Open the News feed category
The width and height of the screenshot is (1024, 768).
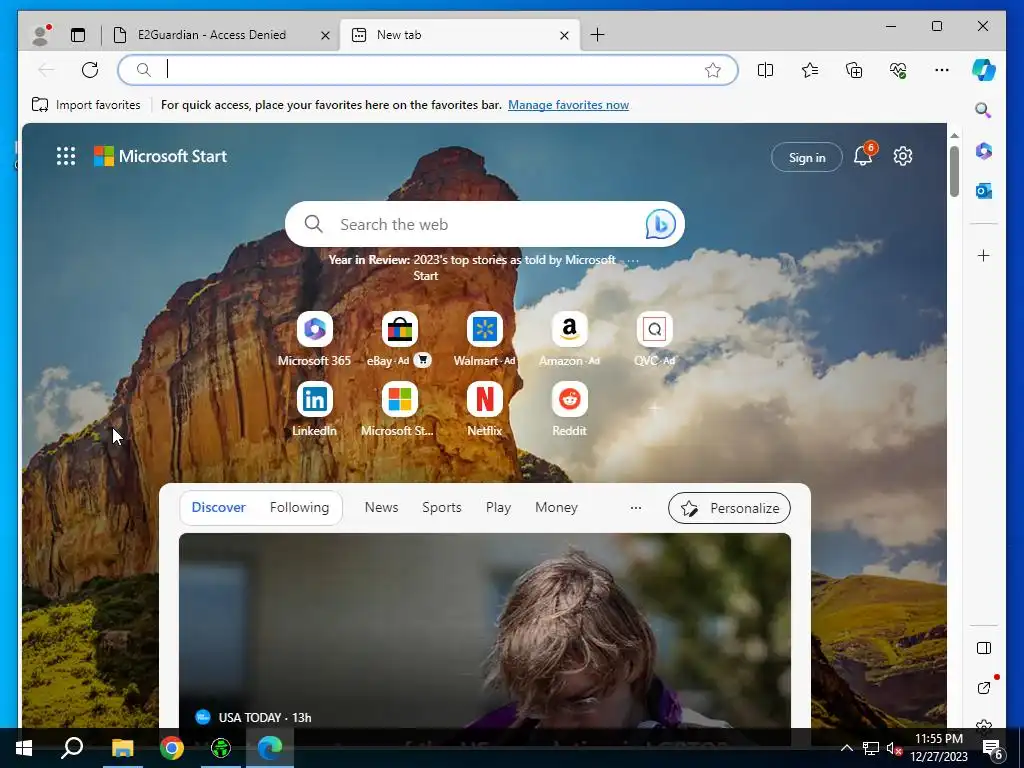[381, 507]
